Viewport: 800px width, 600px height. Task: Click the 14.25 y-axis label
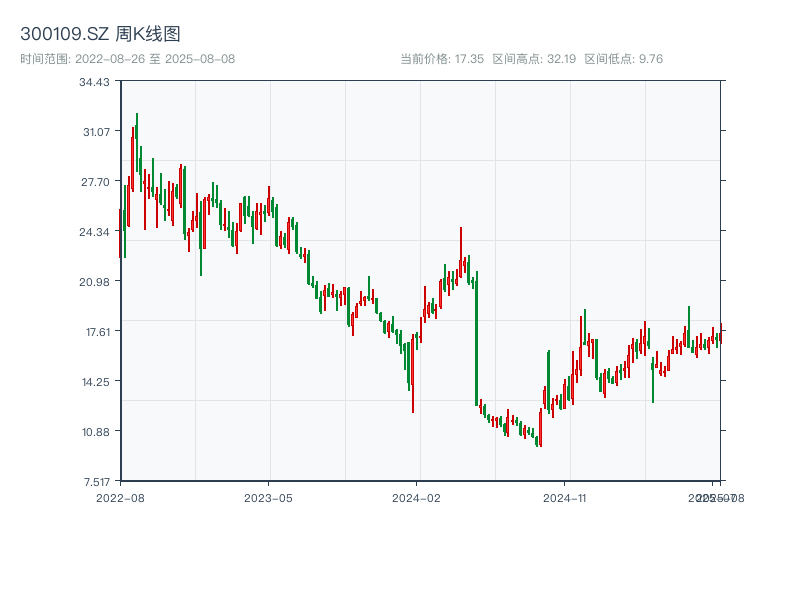coord(95,382)
